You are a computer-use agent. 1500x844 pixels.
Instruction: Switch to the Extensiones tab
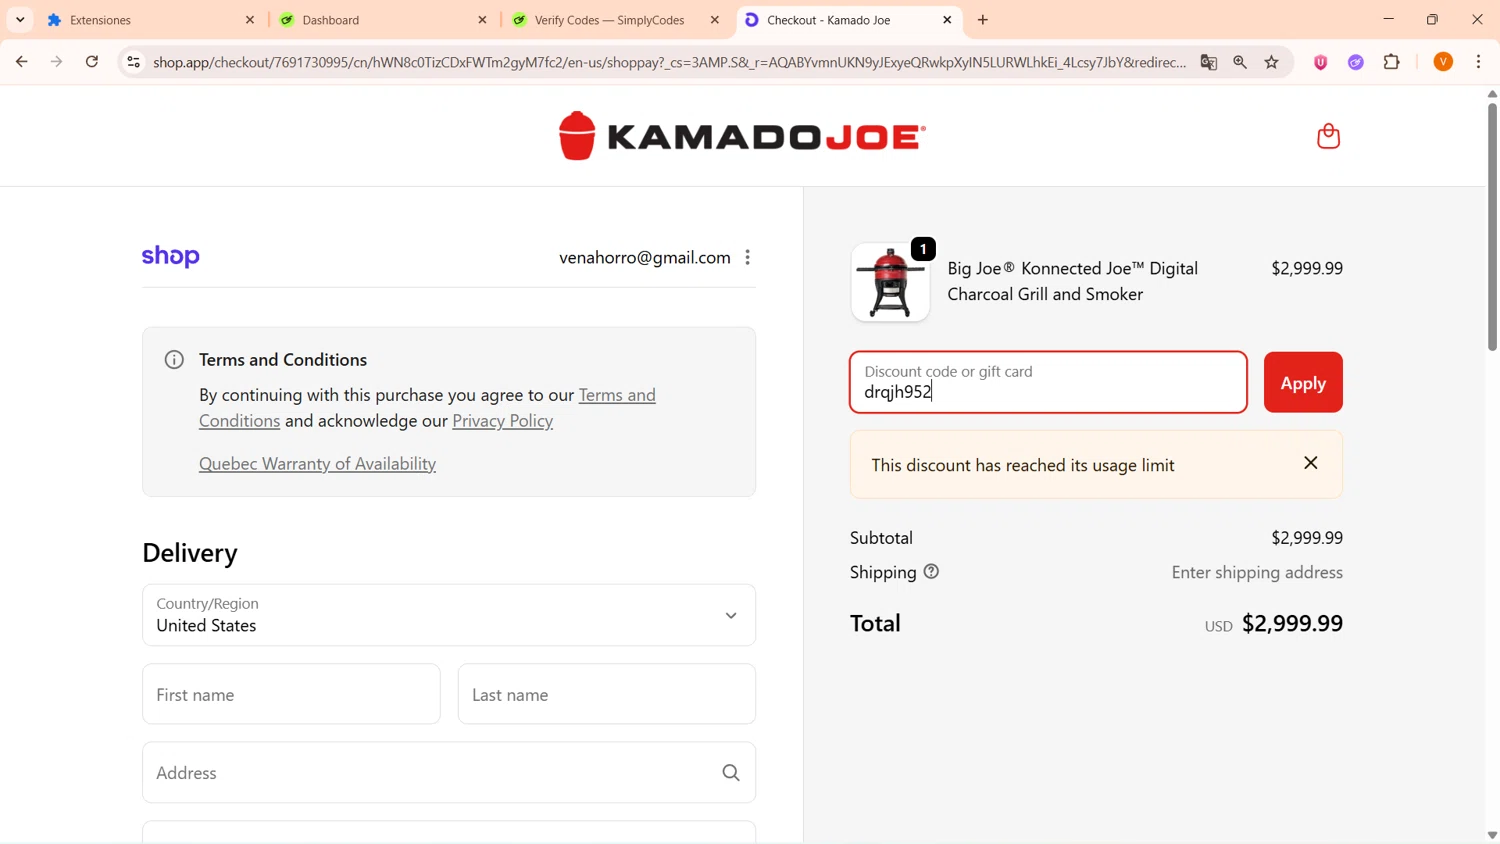coord(150,20)
